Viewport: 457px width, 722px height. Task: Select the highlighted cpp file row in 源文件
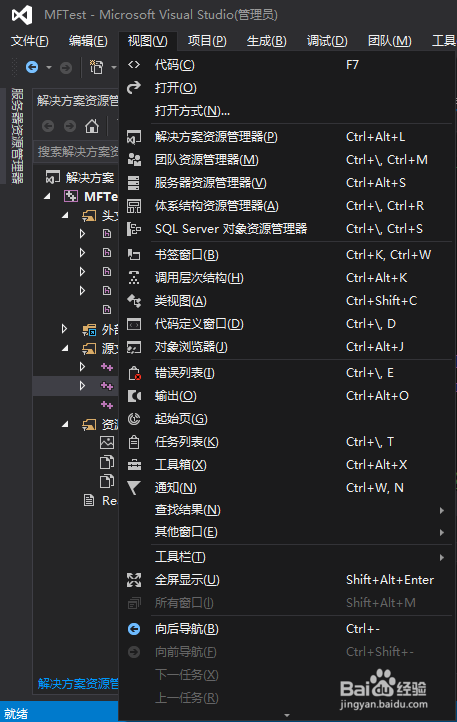[x=76, y=386]
